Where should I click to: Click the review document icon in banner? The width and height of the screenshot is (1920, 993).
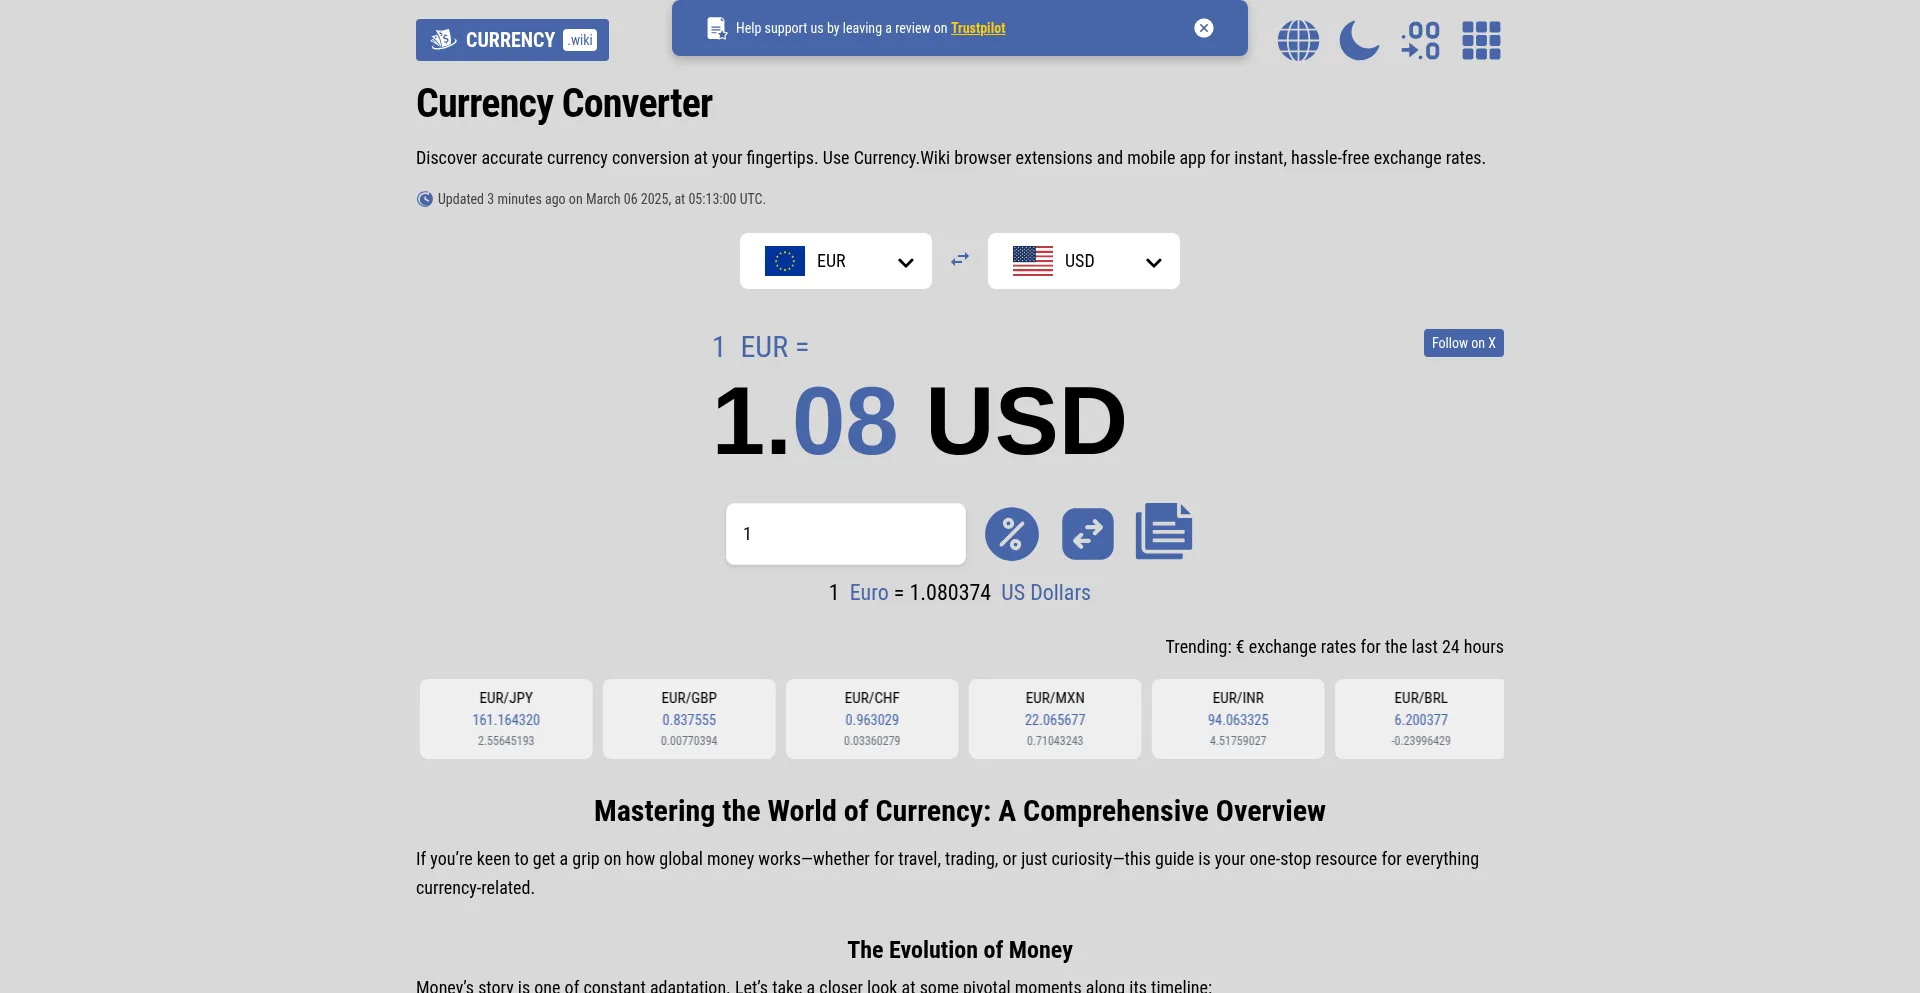tap(717, 28)
